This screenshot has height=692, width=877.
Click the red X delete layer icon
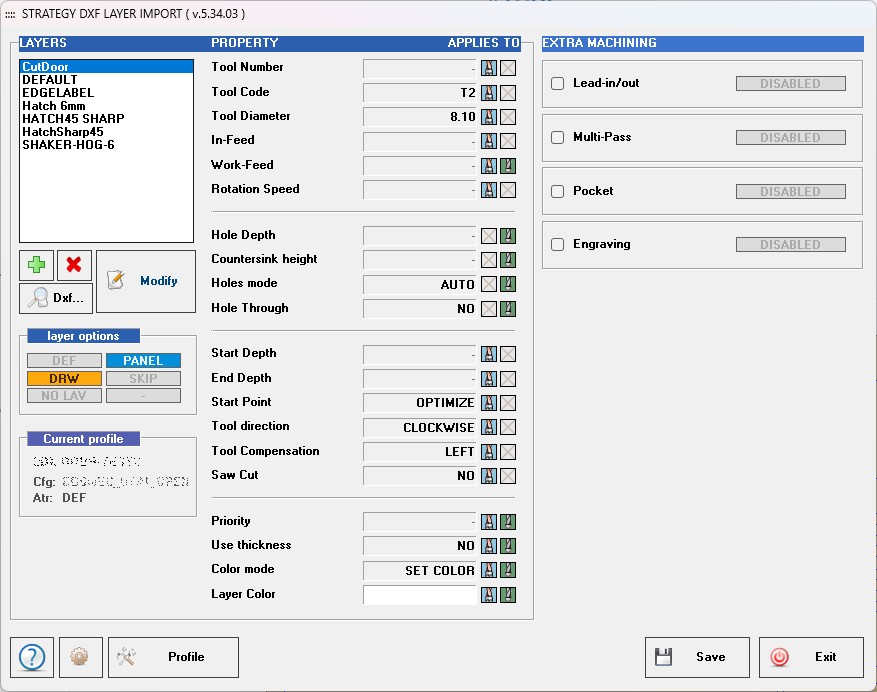[74, 265]
